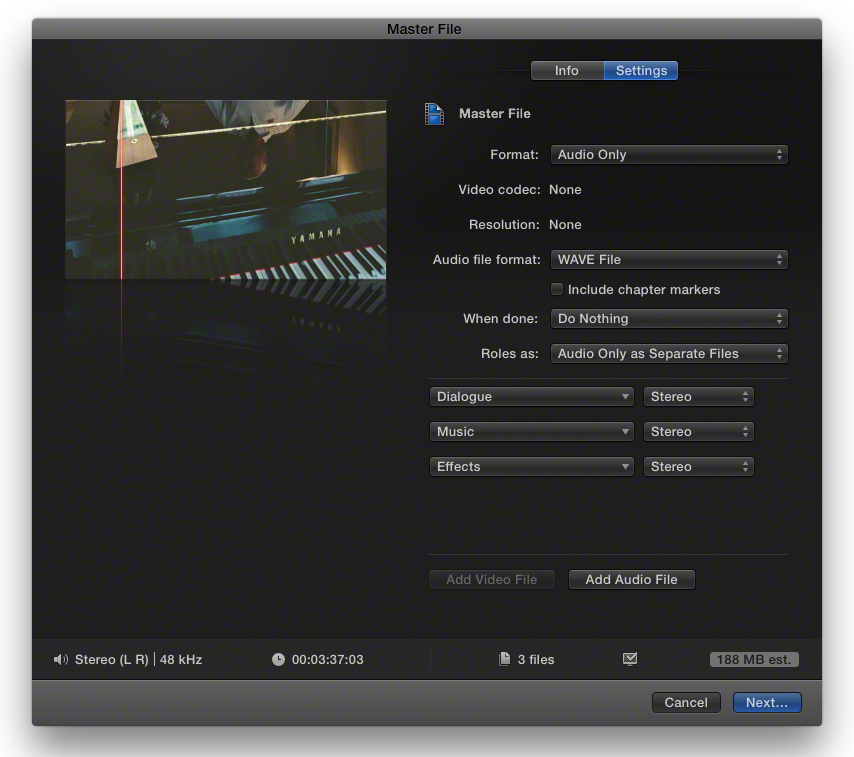Open the Roles as dropdown
854x757 pixels.
(669, 353)
